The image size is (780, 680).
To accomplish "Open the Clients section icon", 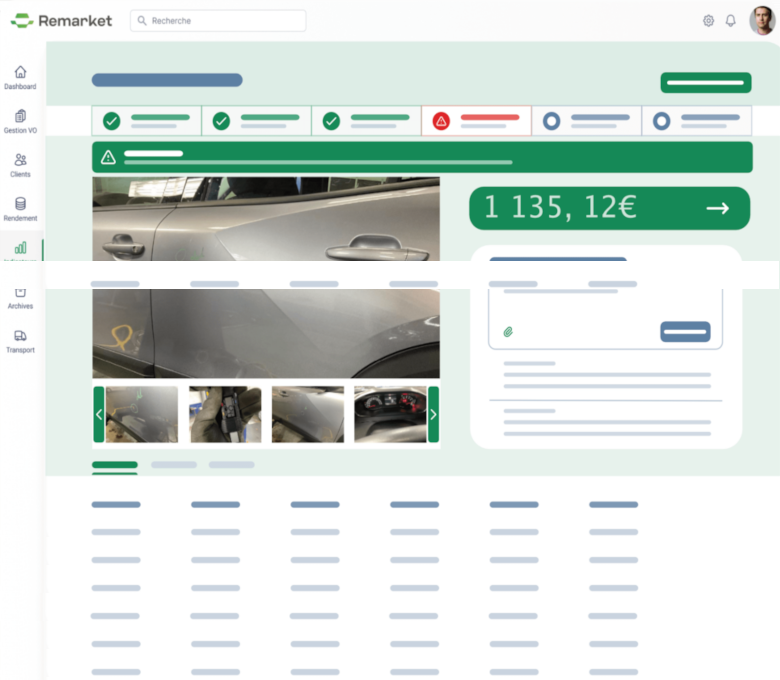I will [x=20, y=160].
